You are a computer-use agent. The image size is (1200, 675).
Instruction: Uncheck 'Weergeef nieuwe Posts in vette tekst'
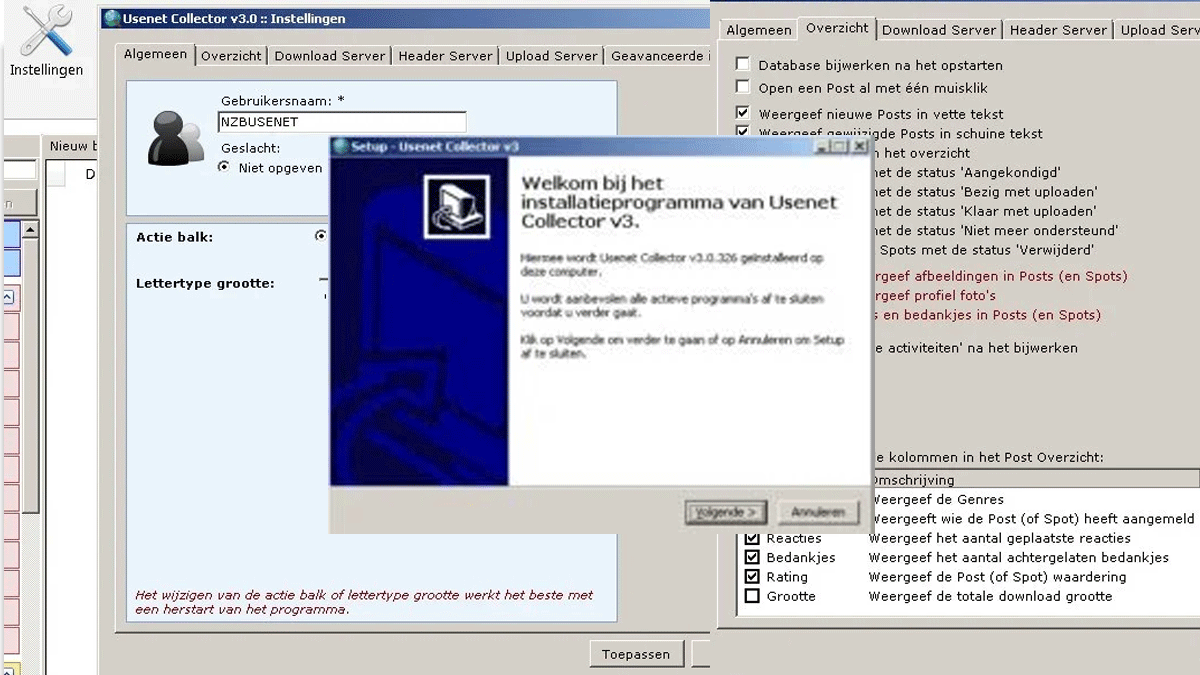pos(743,114)
